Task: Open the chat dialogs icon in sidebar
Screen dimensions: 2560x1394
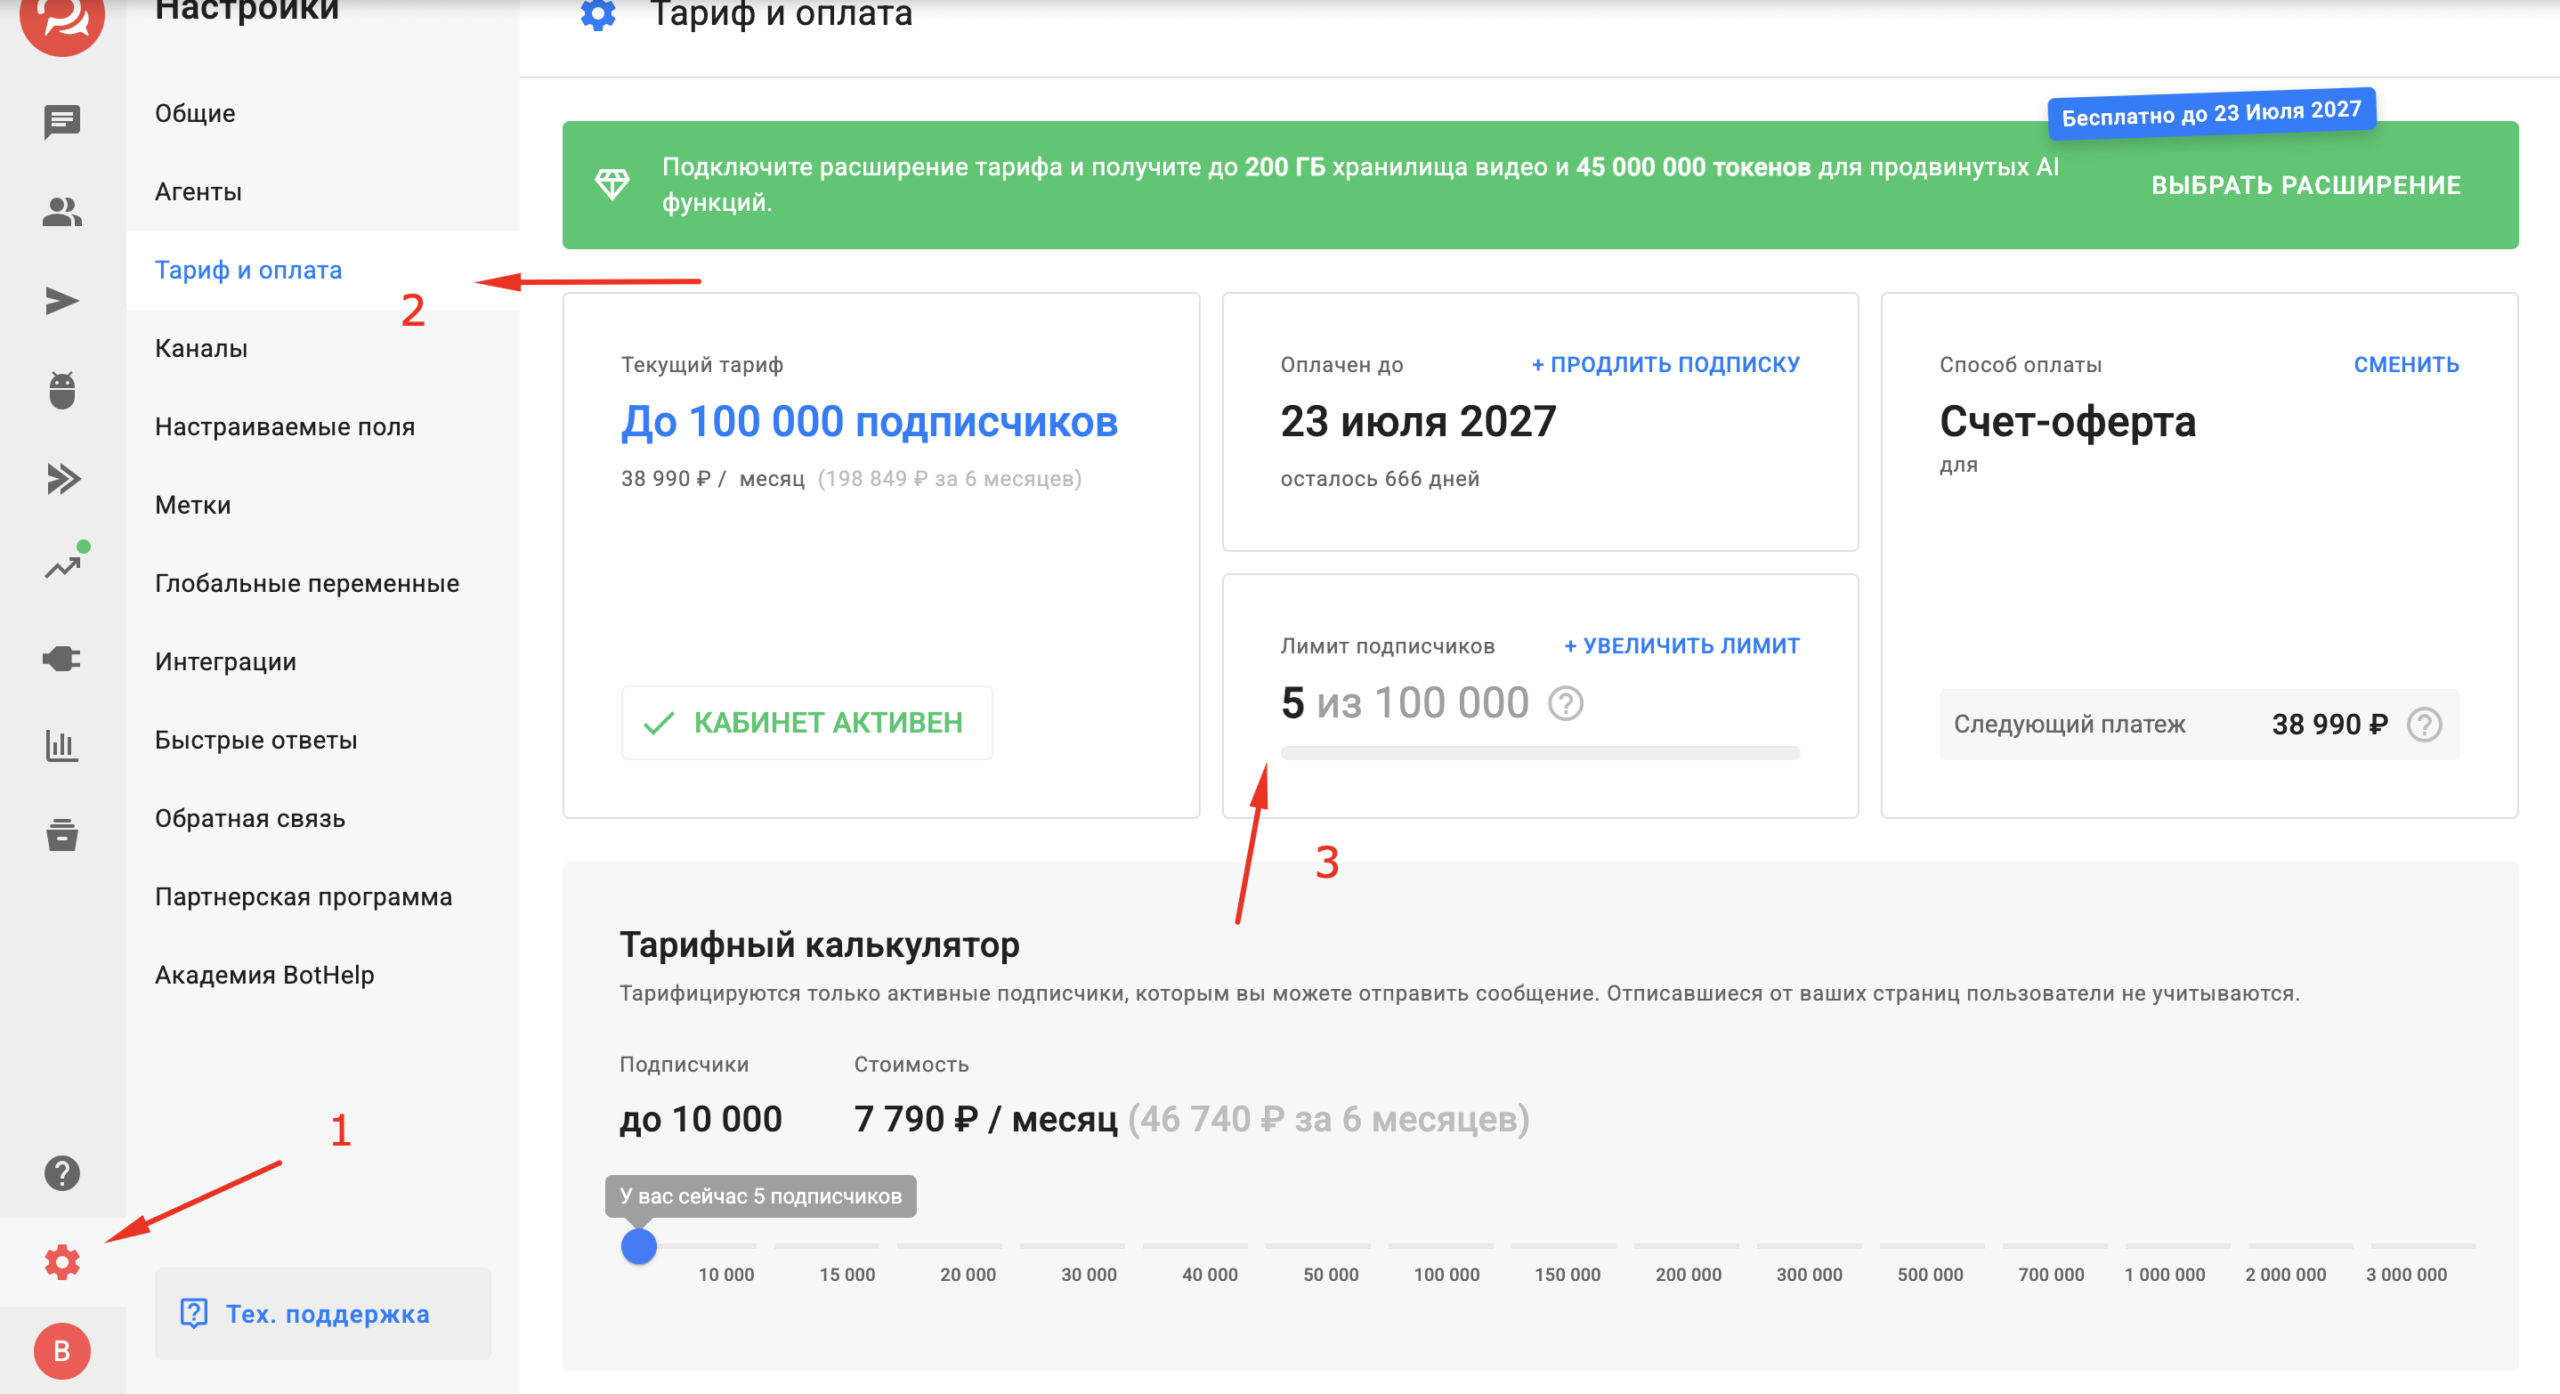Action: click(62, 122)
